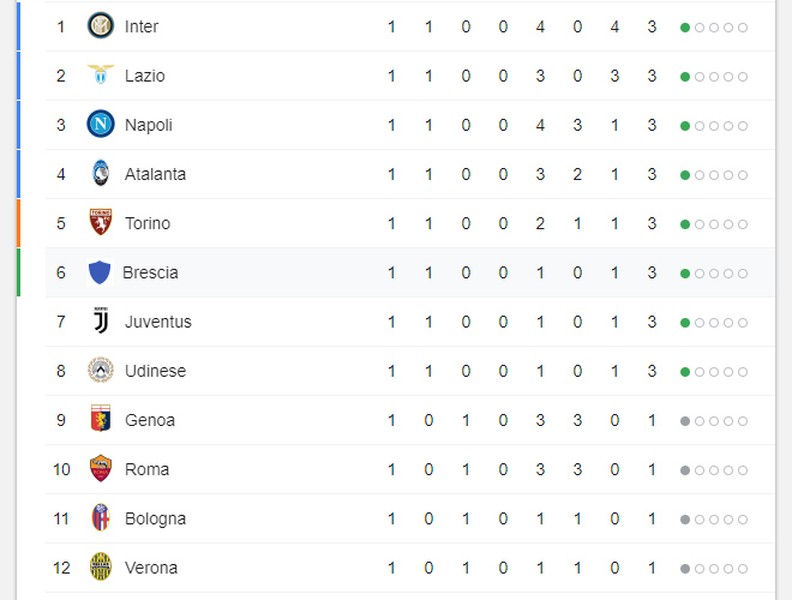Click the Torino bull crest
This screenshot has width=792, height=600.
point(101,222)
